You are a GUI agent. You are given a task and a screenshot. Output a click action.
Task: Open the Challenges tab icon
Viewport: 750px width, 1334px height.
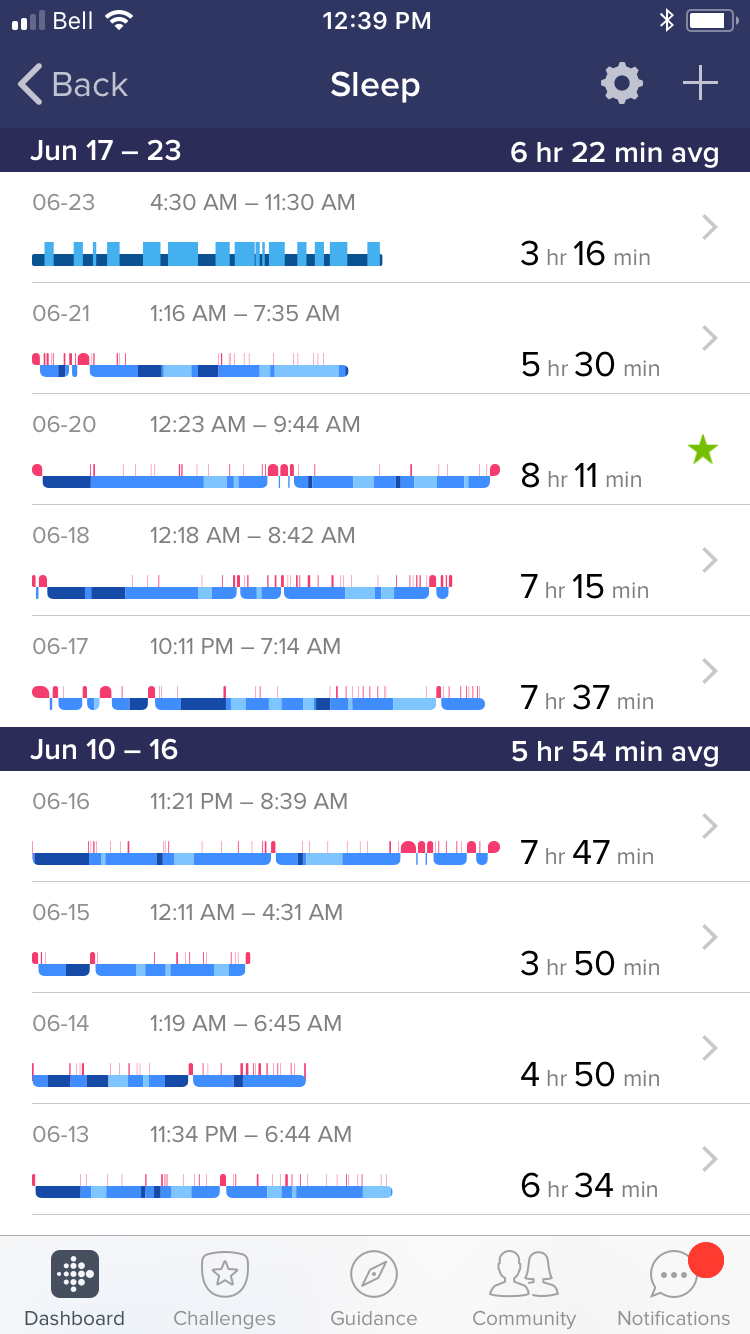click(x=225, y=1274)
